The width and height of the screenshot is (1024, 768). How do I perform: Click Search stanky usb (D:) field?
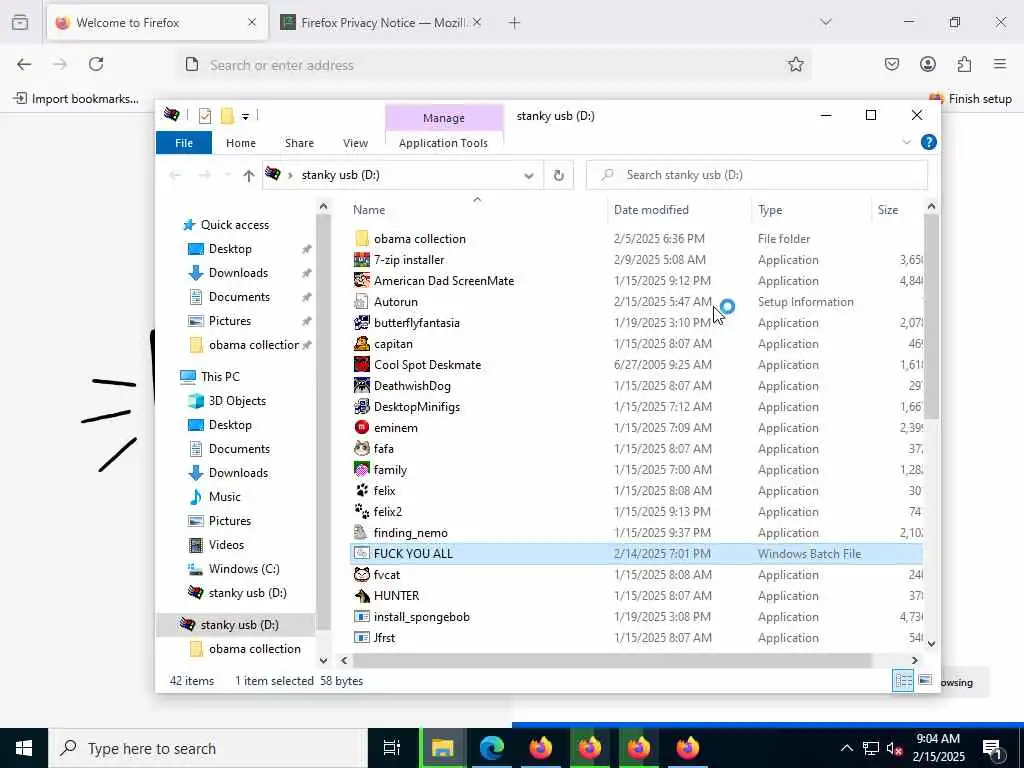757,175
